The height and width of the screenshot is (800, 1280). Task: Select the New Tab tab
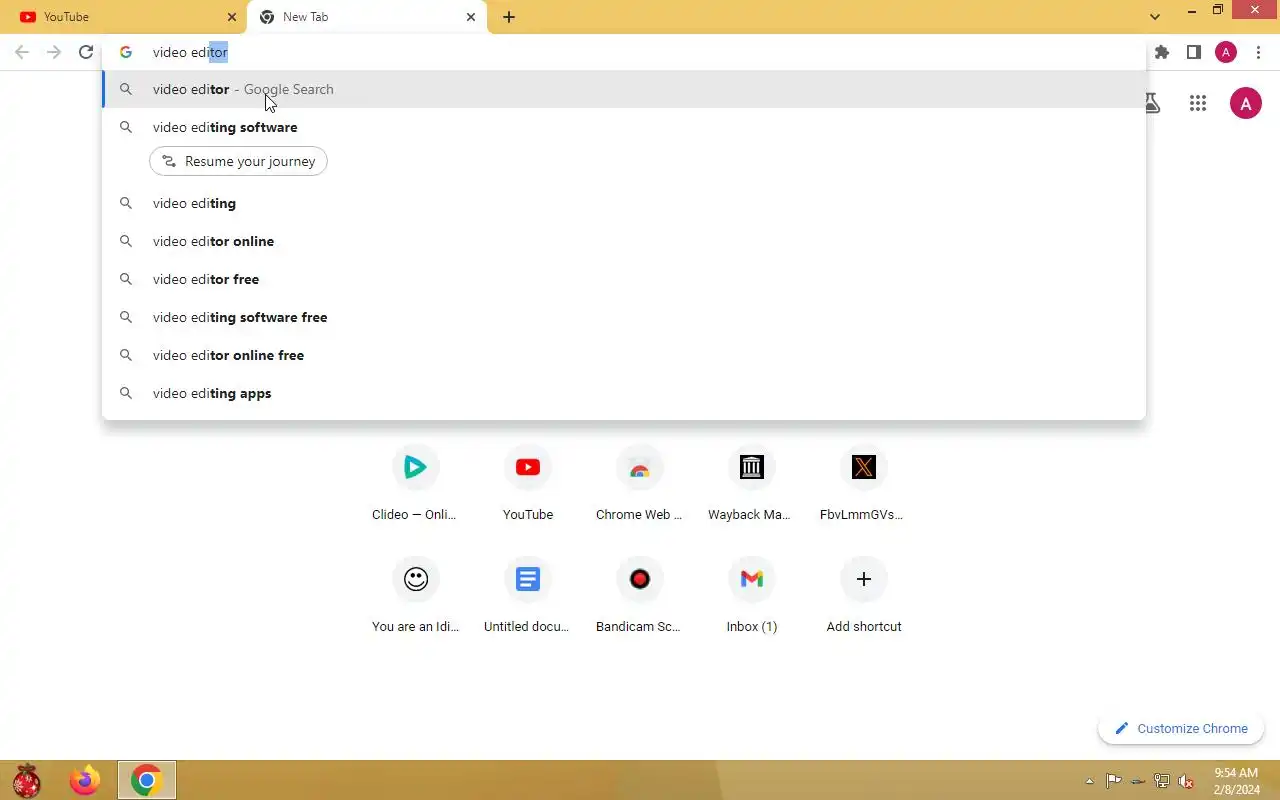366,17
